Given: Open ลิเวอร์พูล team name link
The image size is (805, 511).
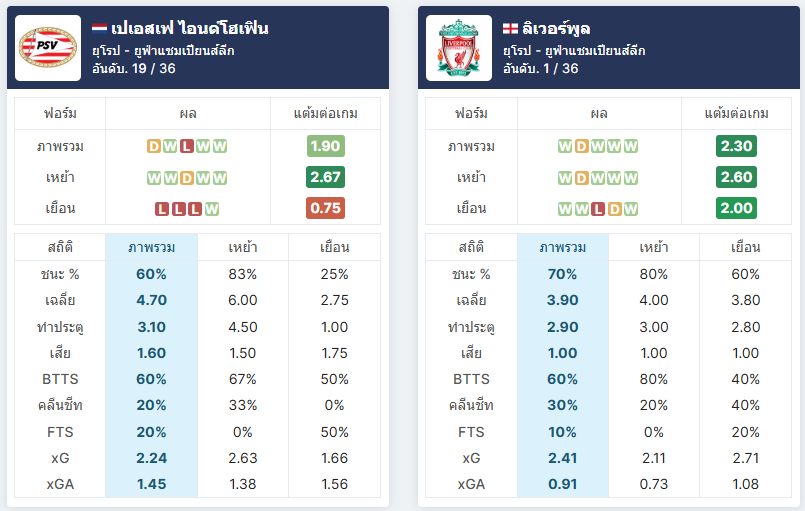Looking at the screenshot, I should tap(556, 28).
